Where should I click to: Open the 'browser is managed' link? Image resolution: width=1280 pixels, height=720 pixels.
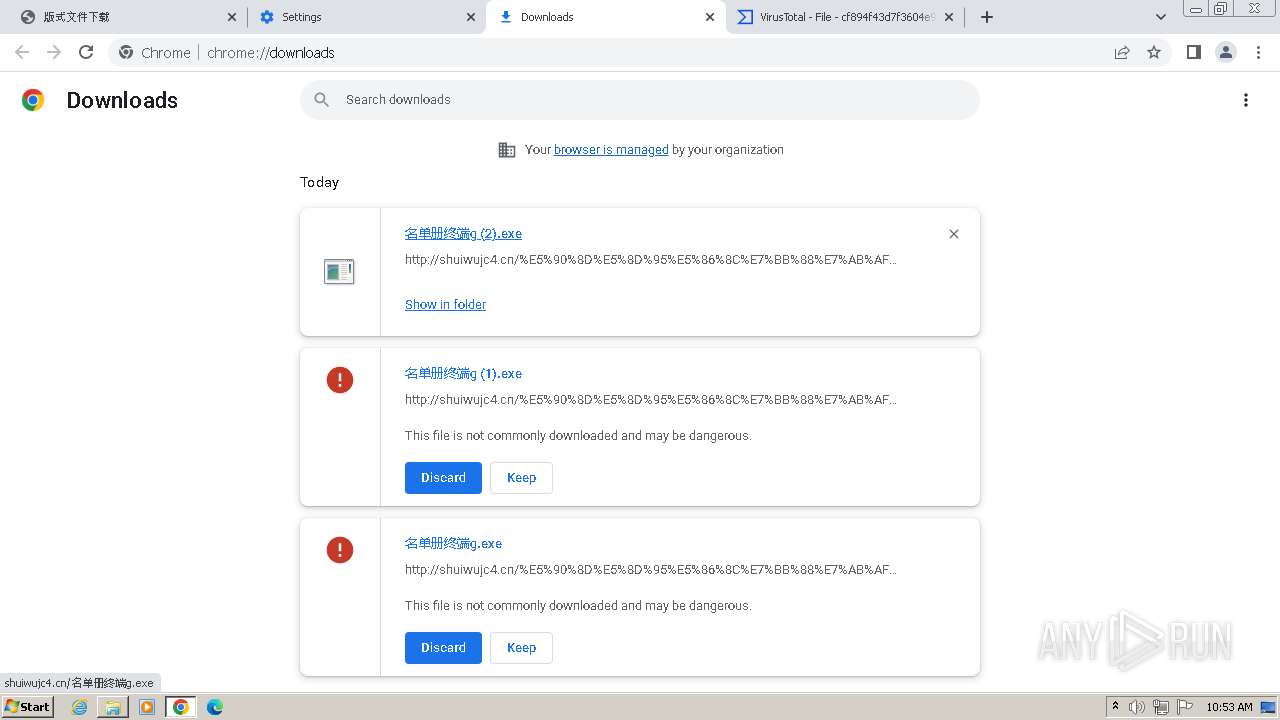click(611, 150)
